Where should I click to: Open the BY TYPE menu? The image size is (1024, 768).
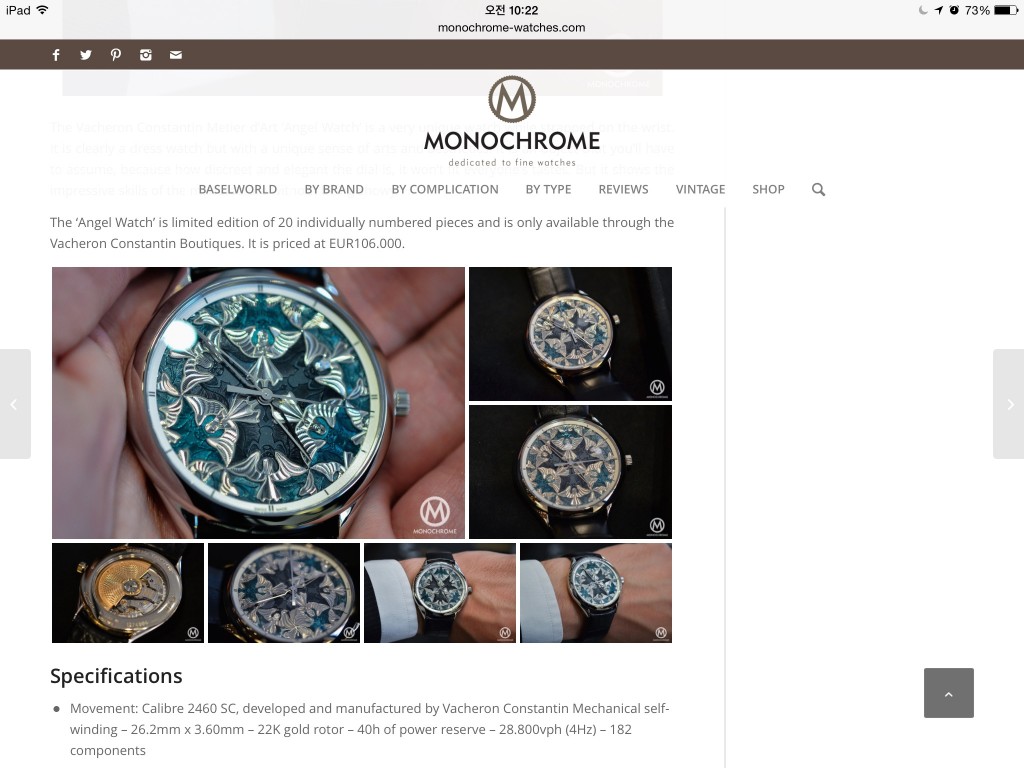pyautogui.click(x=549, y=189)
